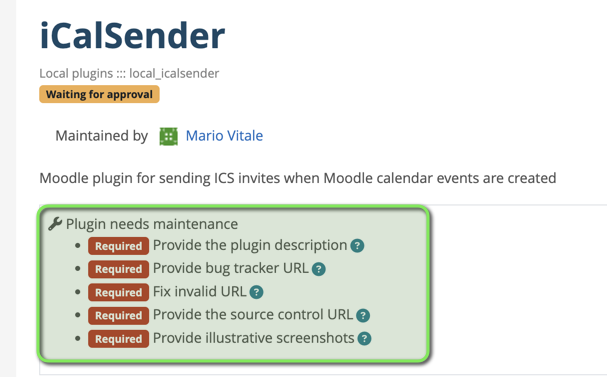Click the Local plugins category text
607x377 pixels.
tap(76, 73)
